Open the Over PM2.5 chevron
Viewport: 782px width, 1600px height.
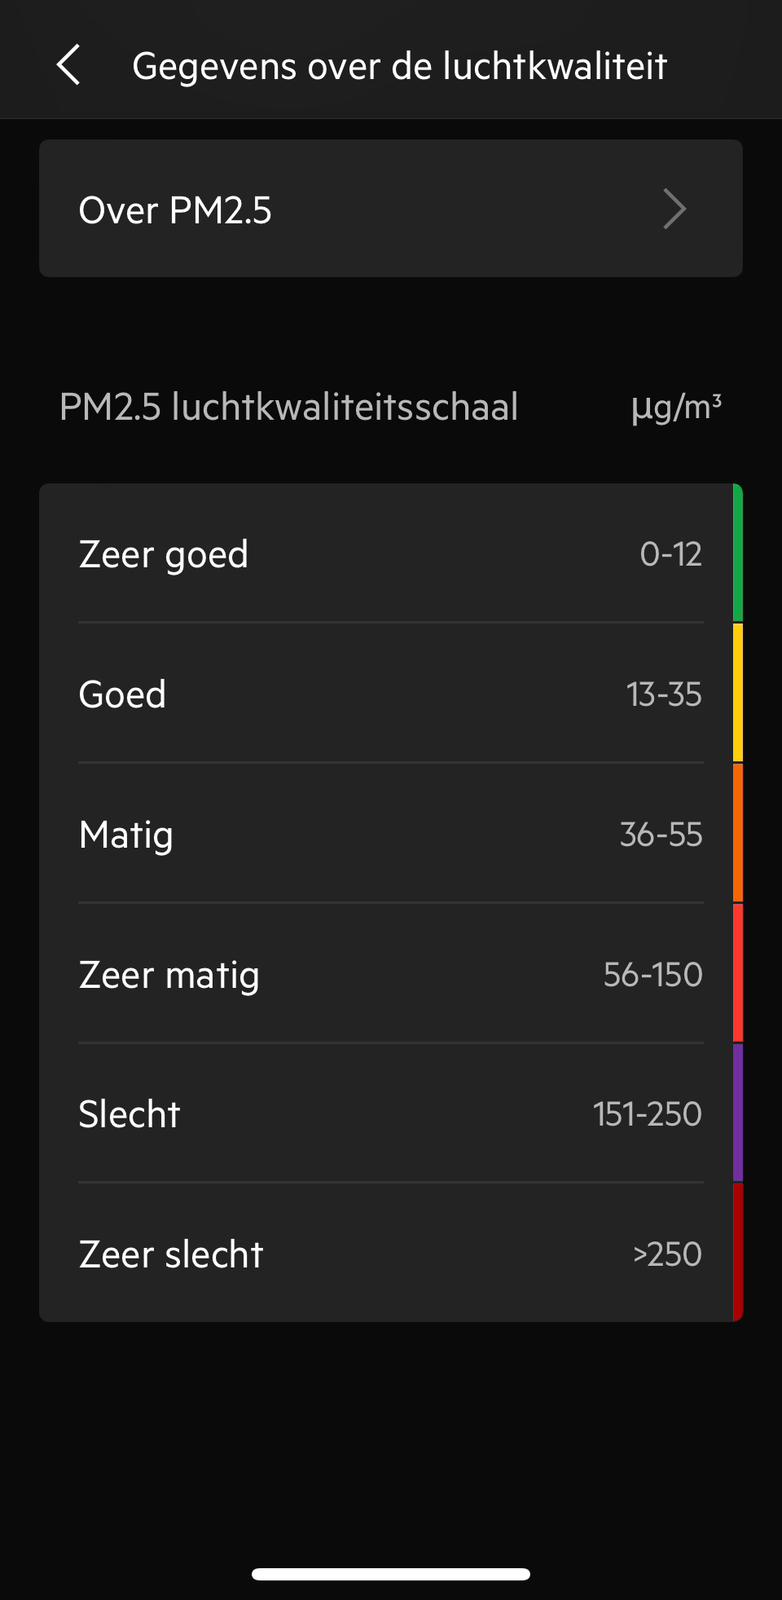tap(675, 210)
